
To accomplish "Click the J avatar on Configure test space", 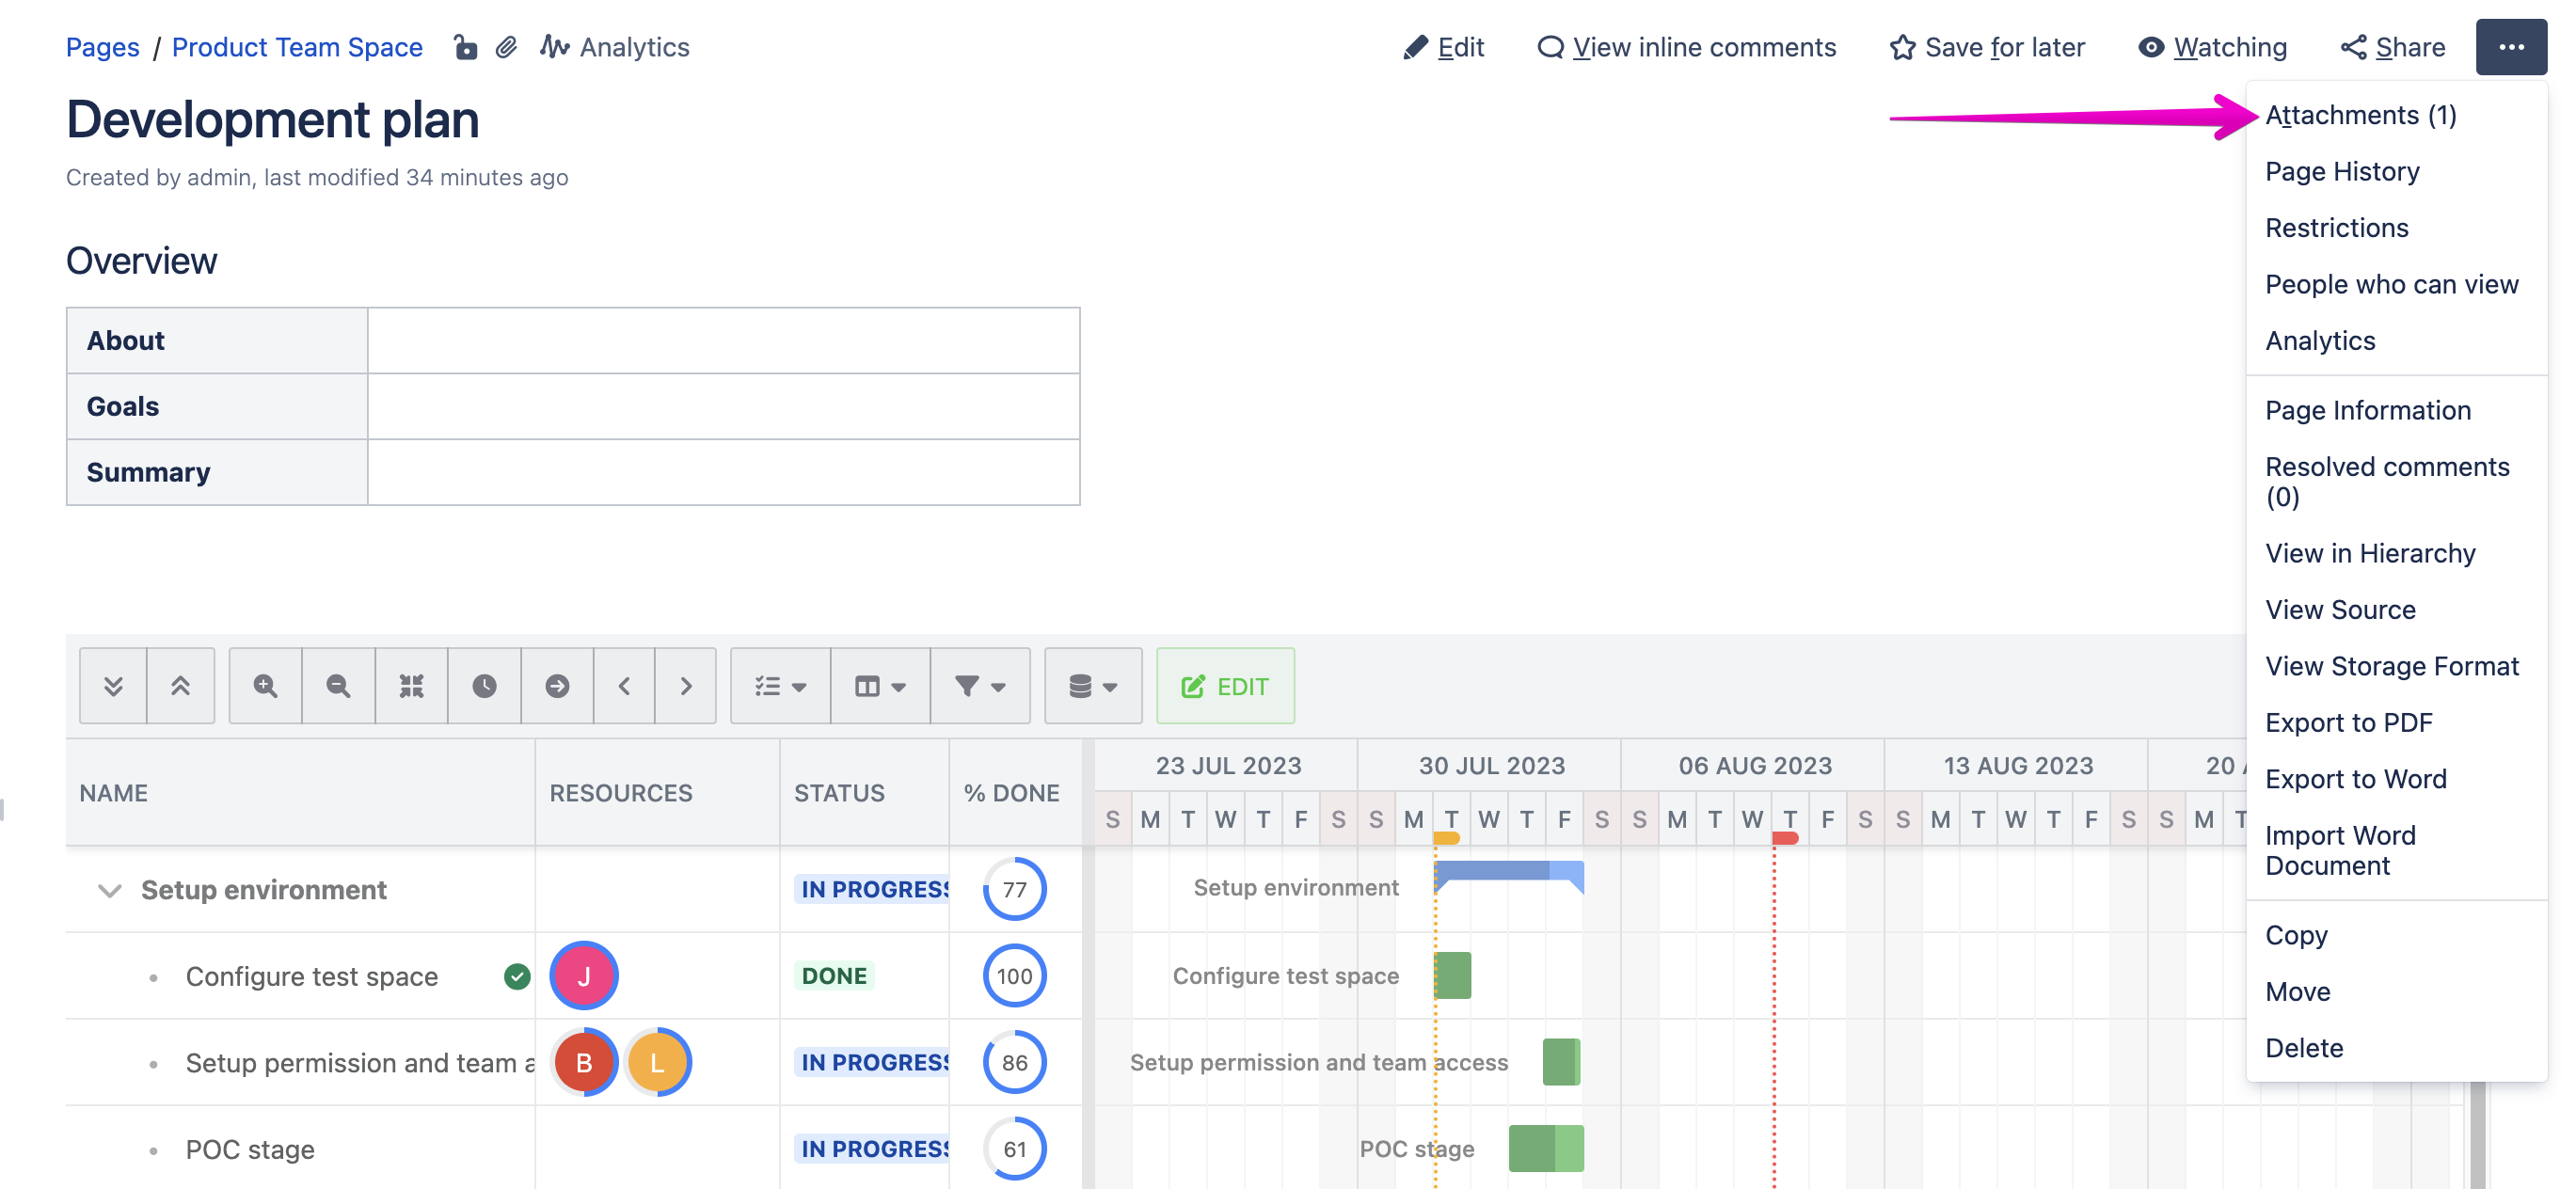I will [x=583, y=976].
